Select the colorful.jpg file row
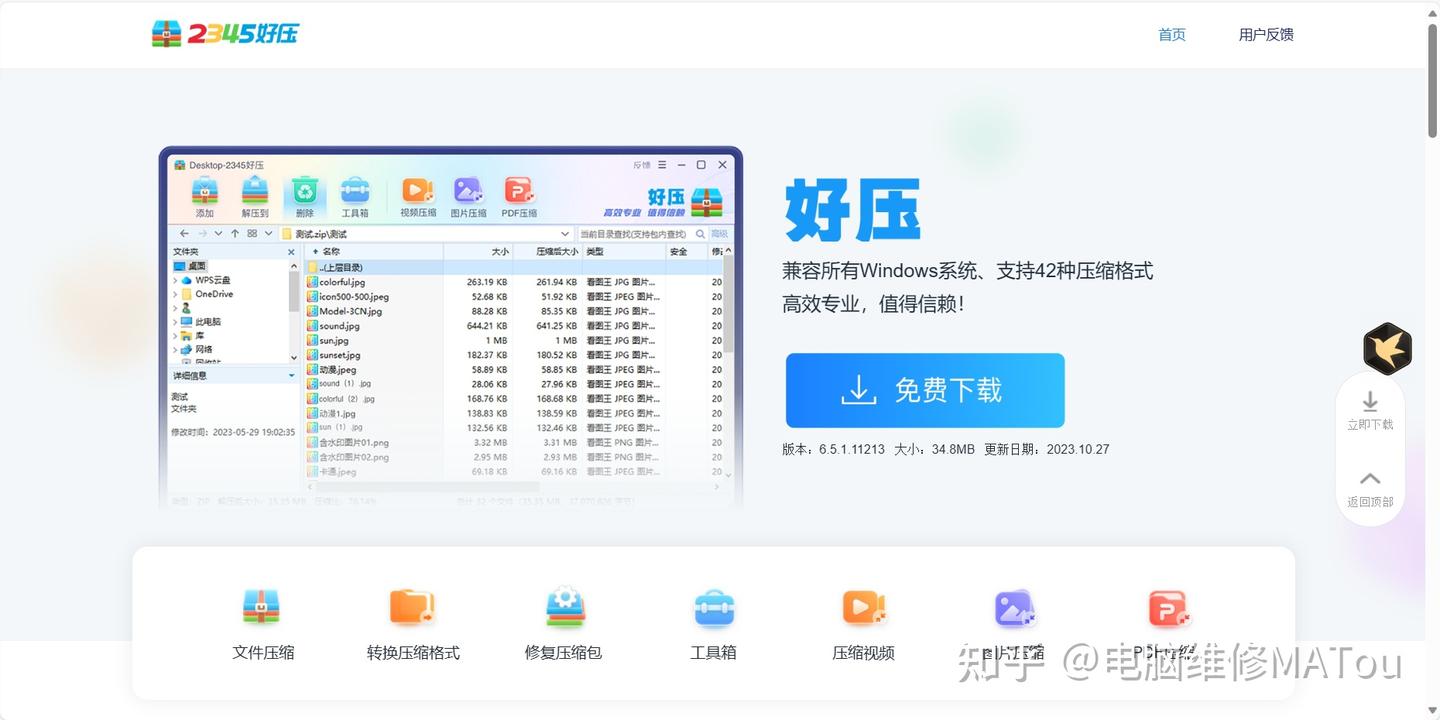The width and height of the screenshot is (1440, 720). [x=512, y=282]
